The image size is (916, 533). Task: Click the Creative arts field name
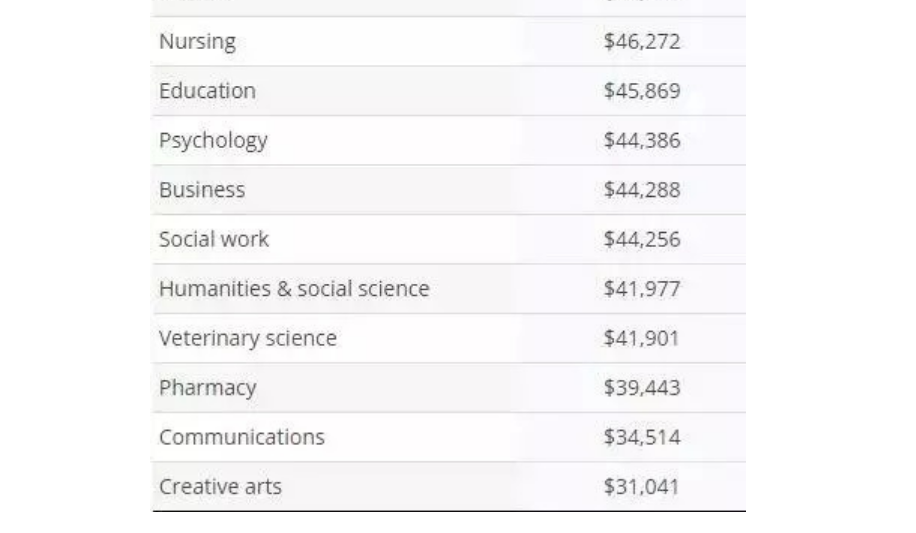220,487
